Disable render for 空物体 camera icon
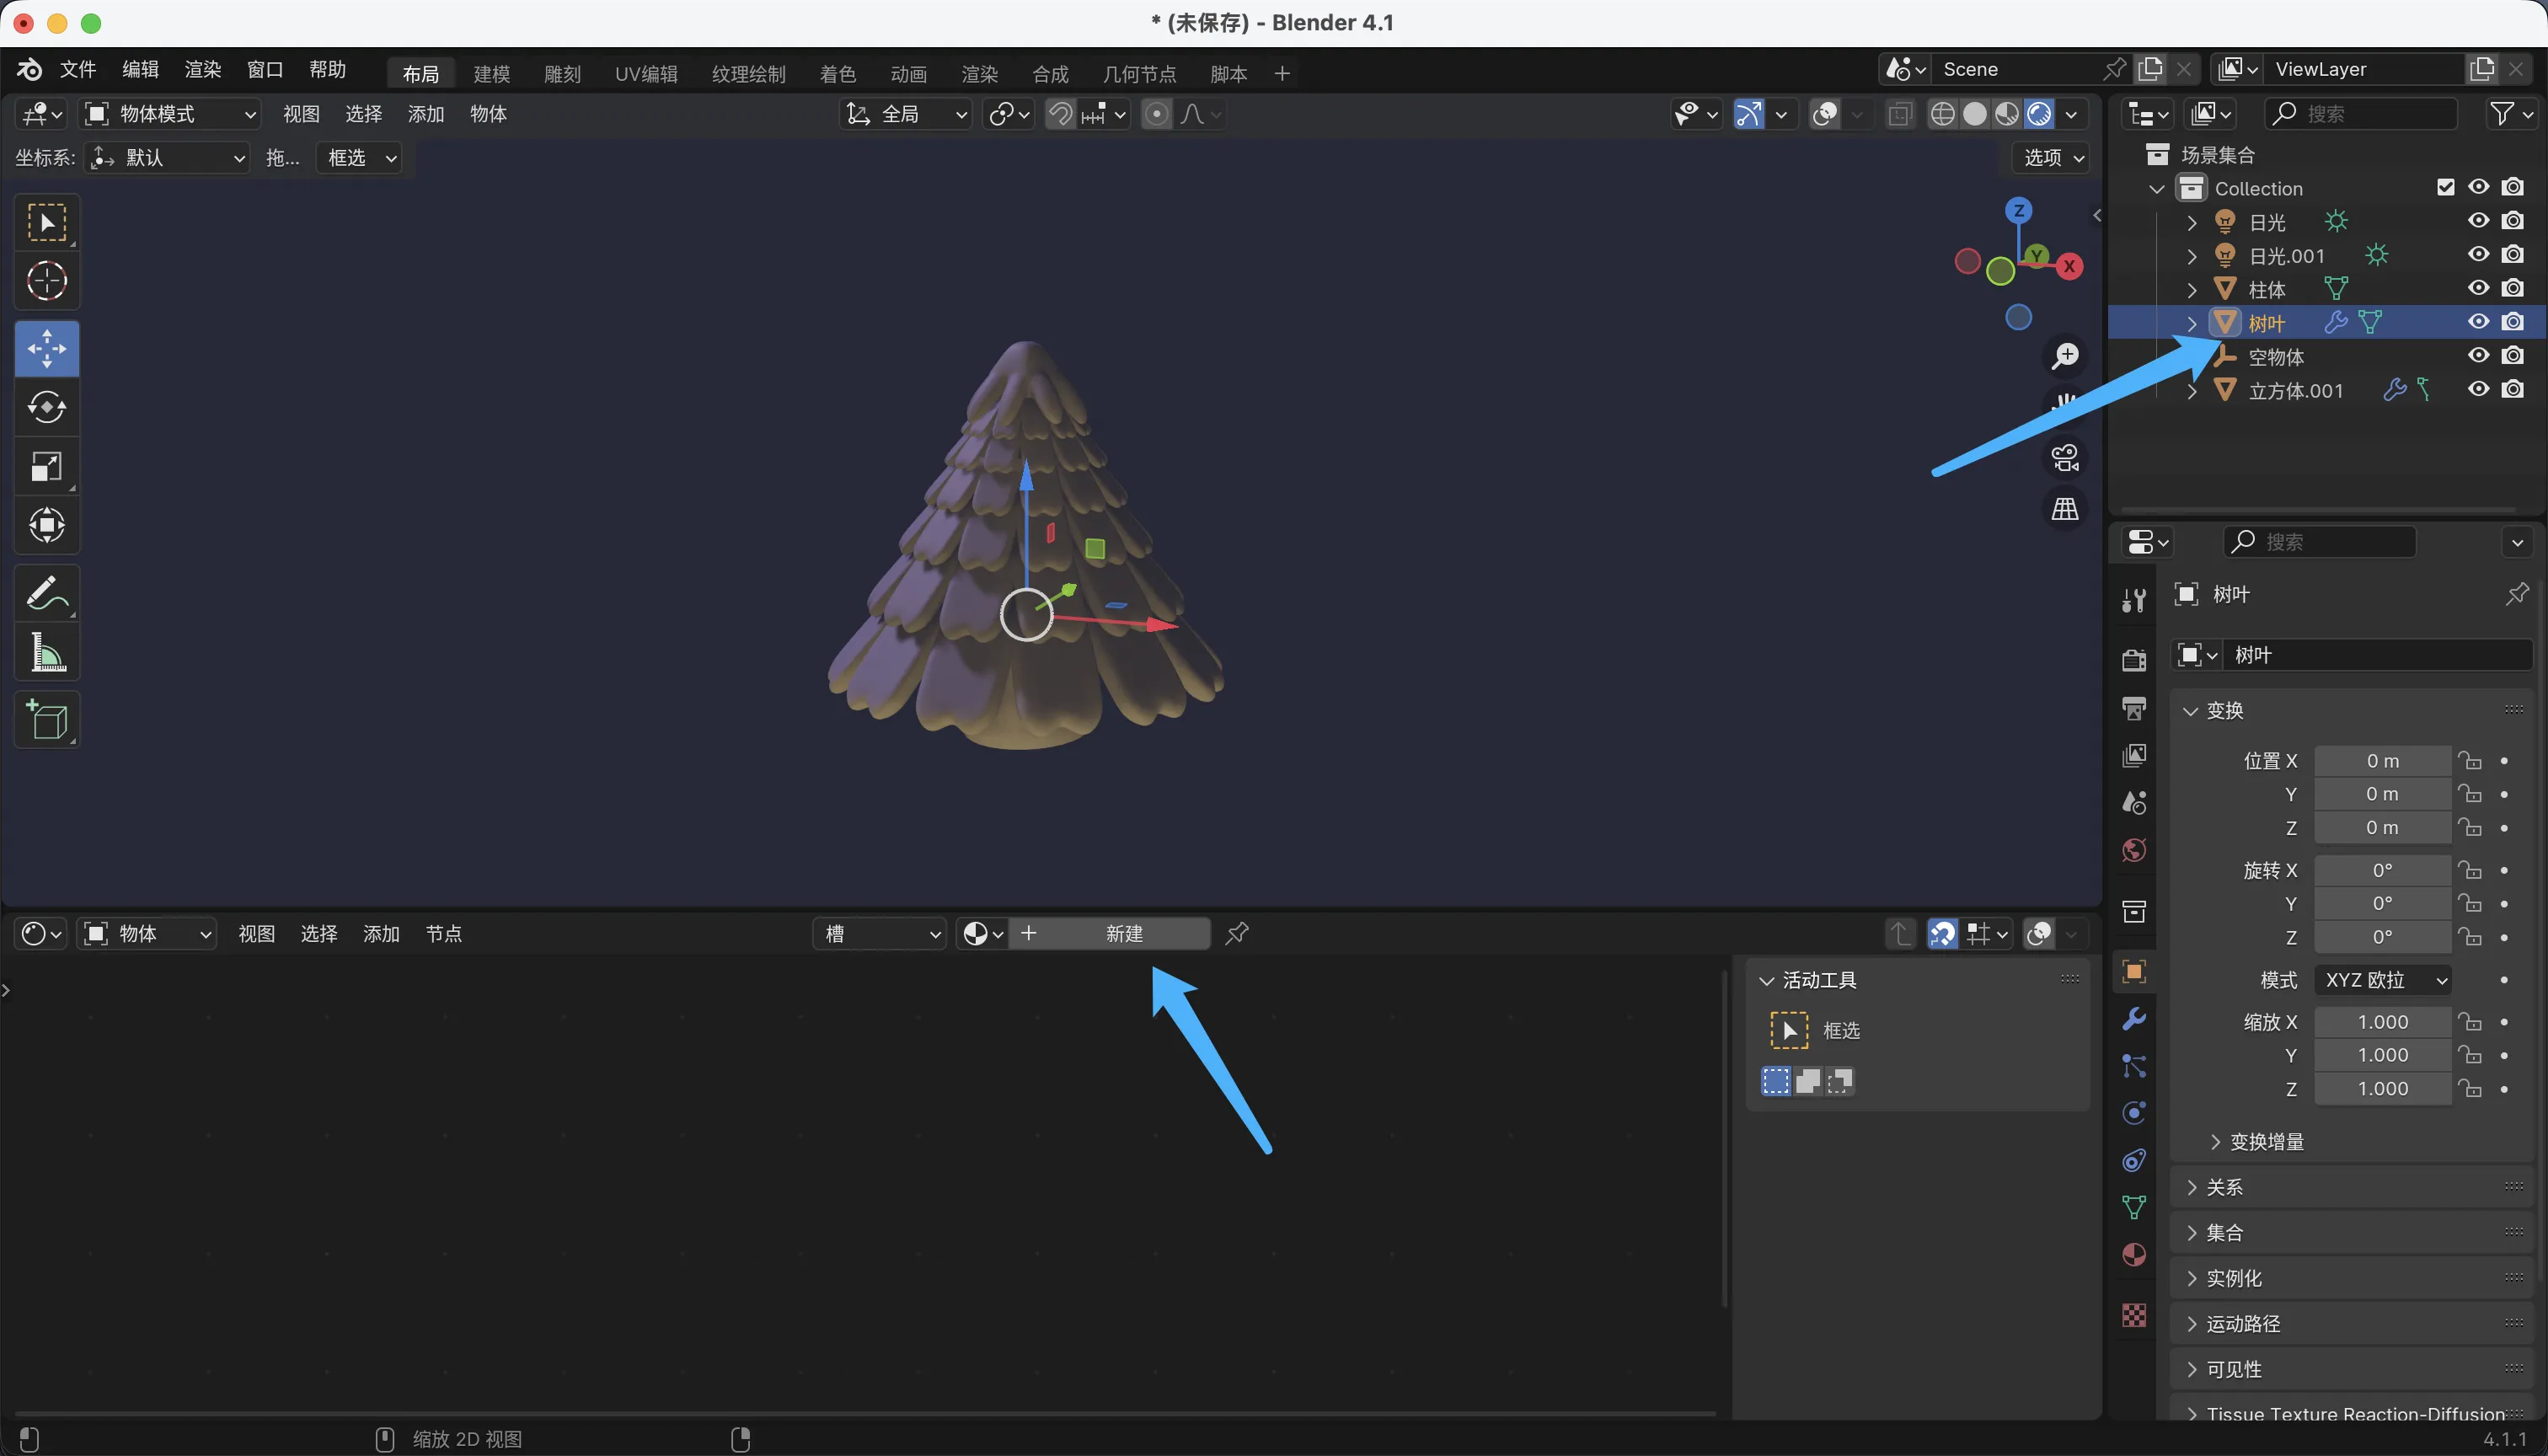2548x1456 pixels. click(2513, 356)
